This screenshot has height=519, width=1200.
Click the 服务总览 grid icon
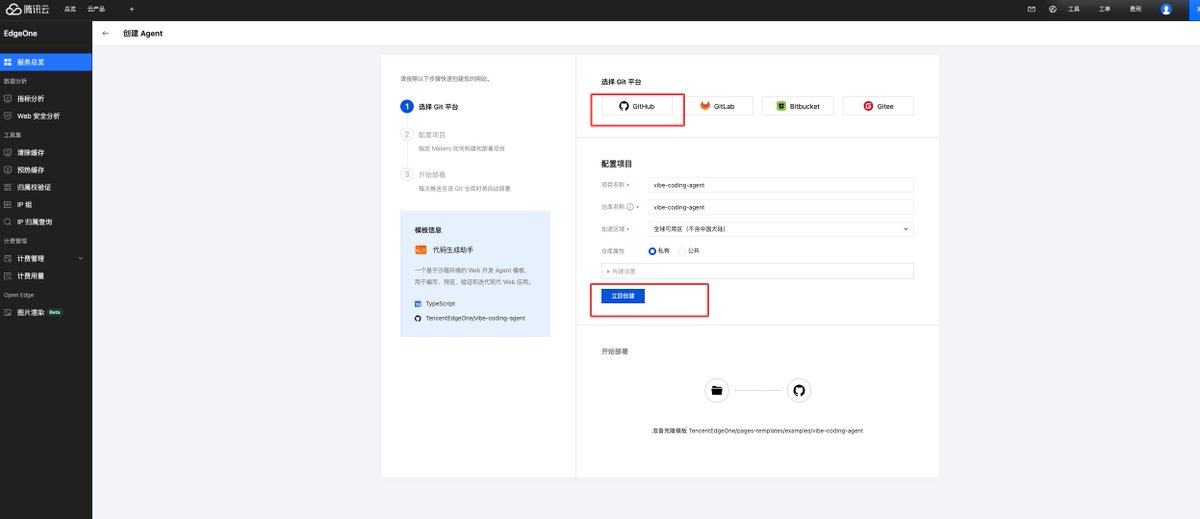[8, 62]
